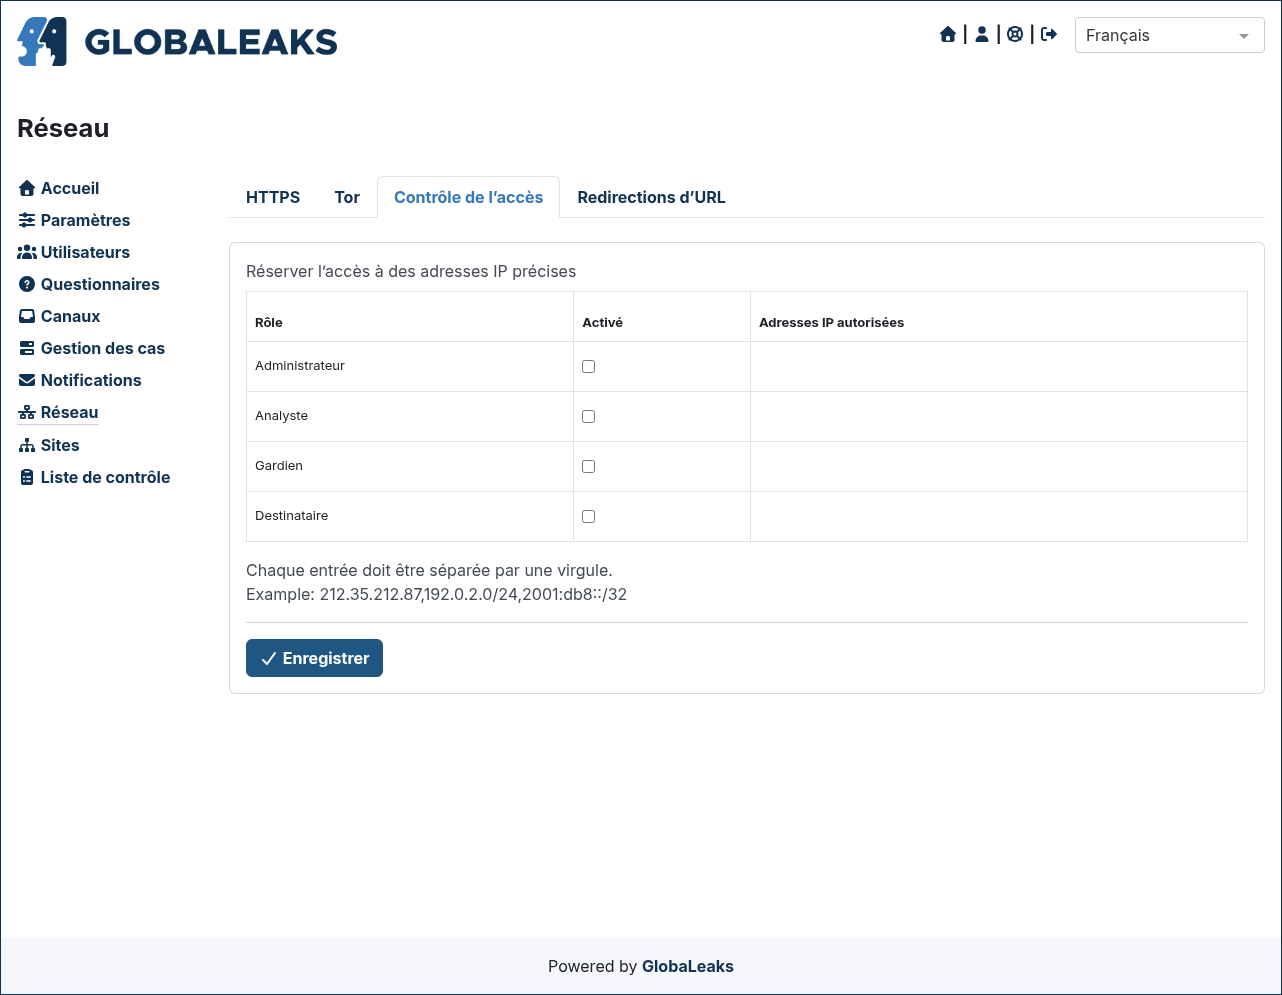Toggle Destinataire access restriction checkbox
The height and width of the screenshot is (995, 1282).
coord(589,517)
